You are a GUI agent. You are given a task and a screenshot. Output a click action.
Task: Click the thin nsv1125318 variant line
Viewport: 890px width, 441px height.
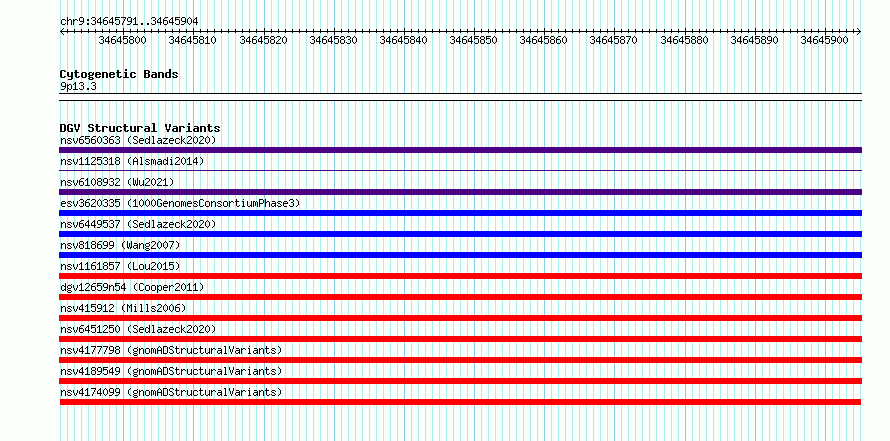[460, 170]
